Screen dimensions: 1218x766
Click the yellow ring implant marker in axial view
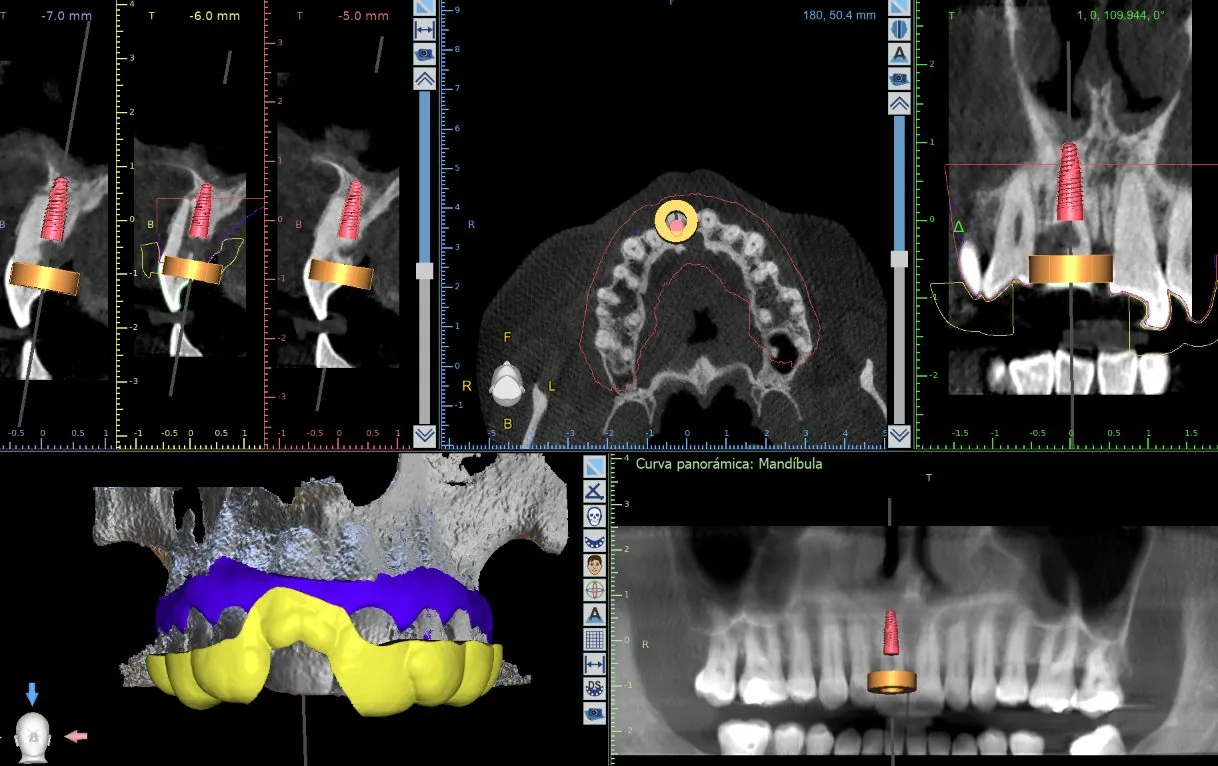pyautogui.click(x=677, y=221)
